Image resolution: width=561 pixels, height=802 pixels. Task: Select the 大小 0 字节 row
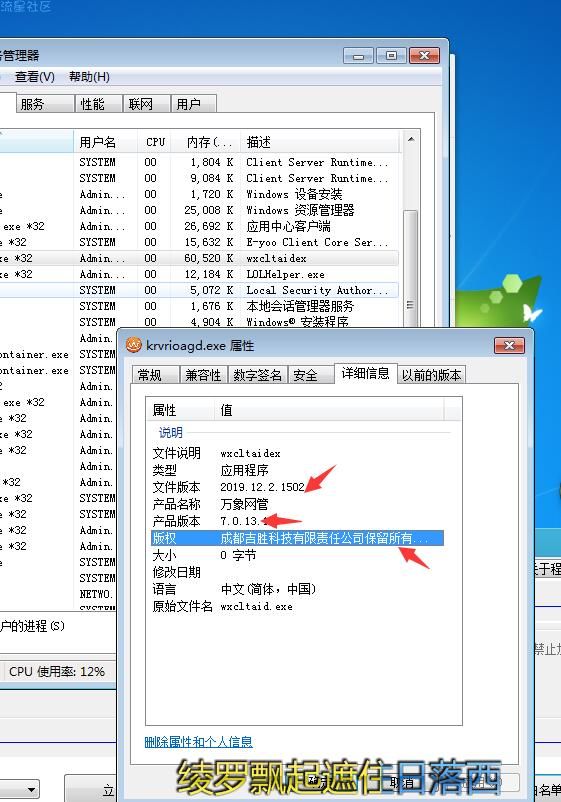pyautogui.click(x=297, y=555)
